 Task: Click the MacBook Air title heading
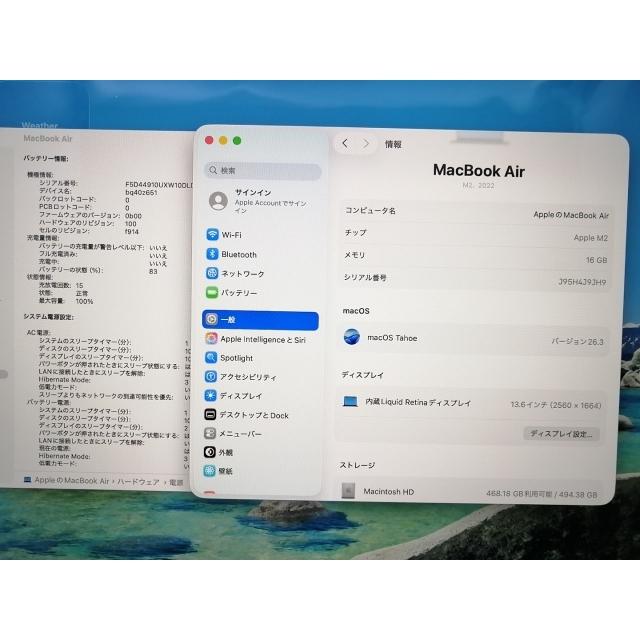pyautogui.click(x=478, y=171)
